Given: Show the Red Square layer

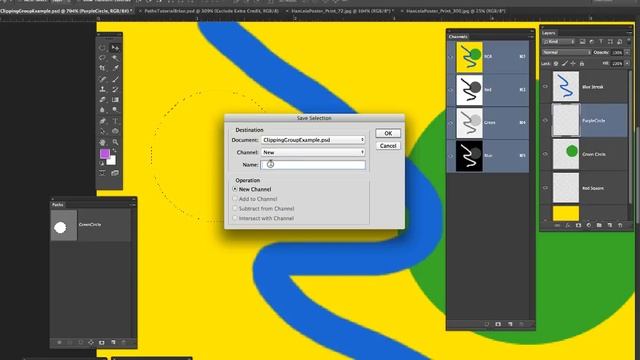Looking at the screenshot, I should point(545,188).
